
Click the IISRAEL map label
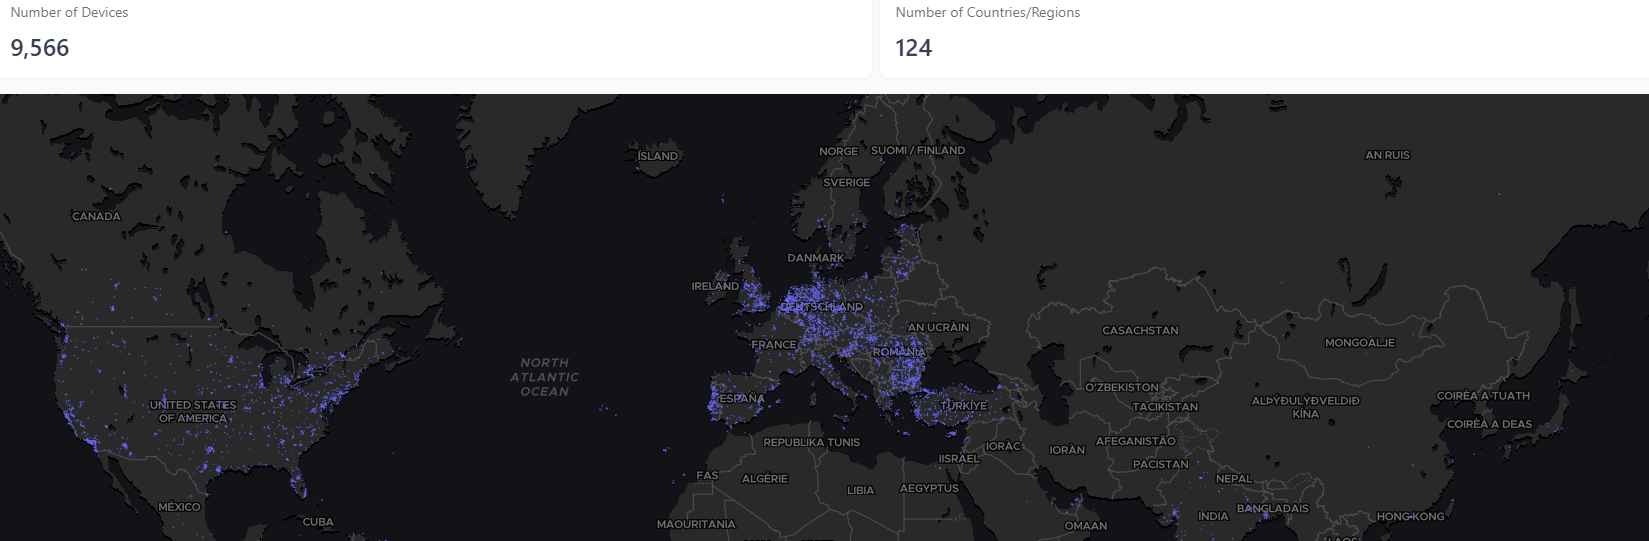click(x=959, y=459)
